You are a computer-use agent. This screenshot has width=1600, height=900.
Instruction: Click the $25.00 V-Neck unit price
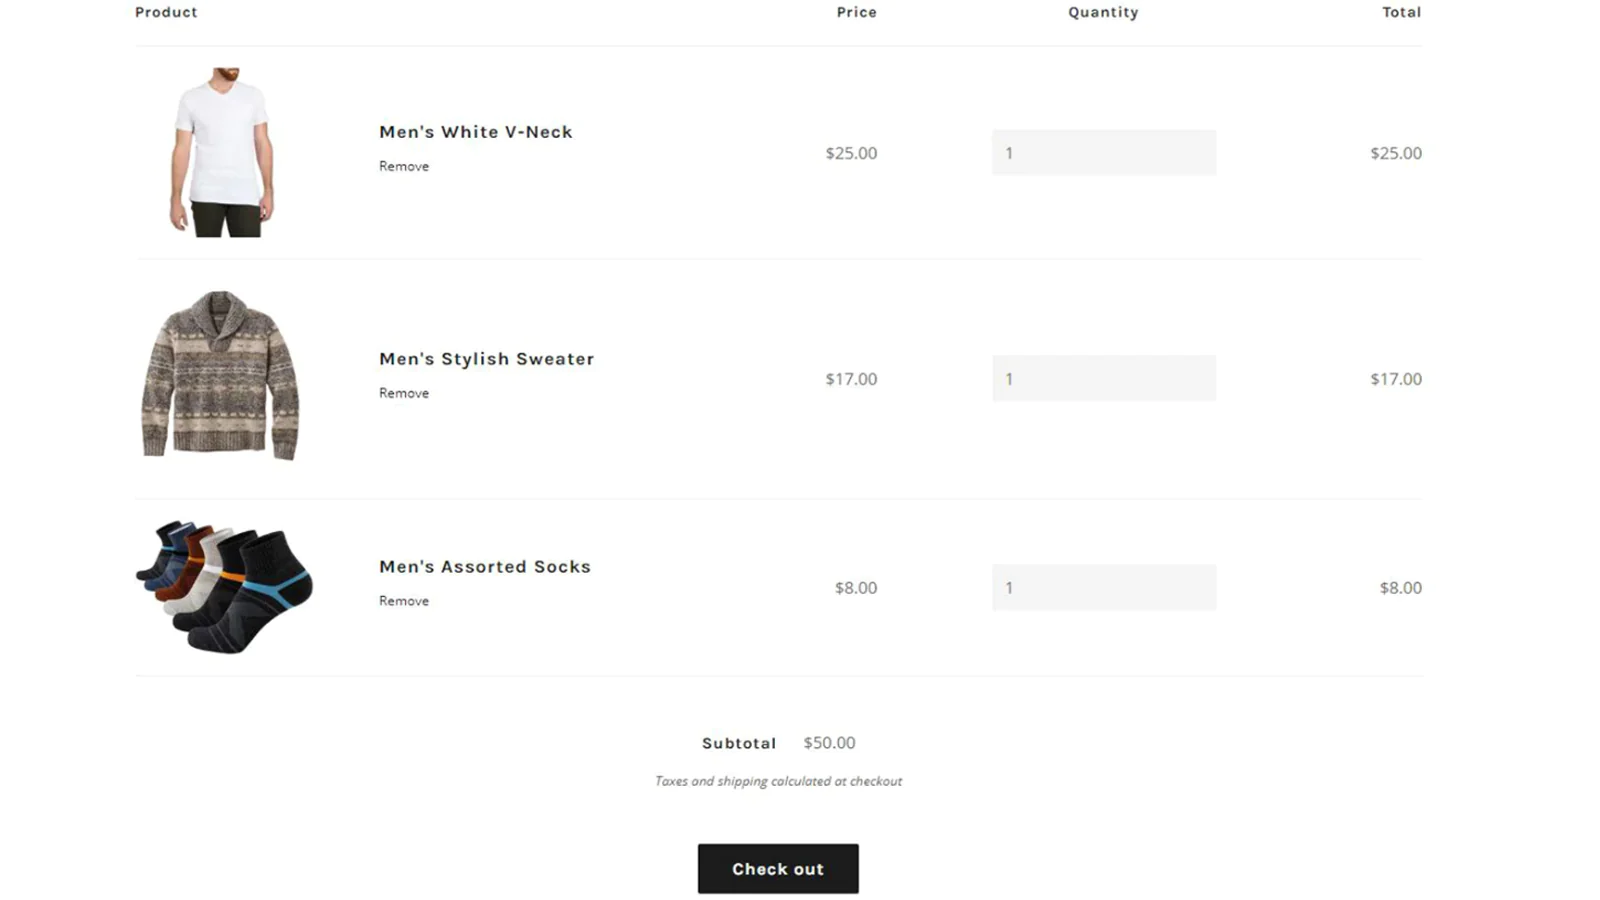851,153
